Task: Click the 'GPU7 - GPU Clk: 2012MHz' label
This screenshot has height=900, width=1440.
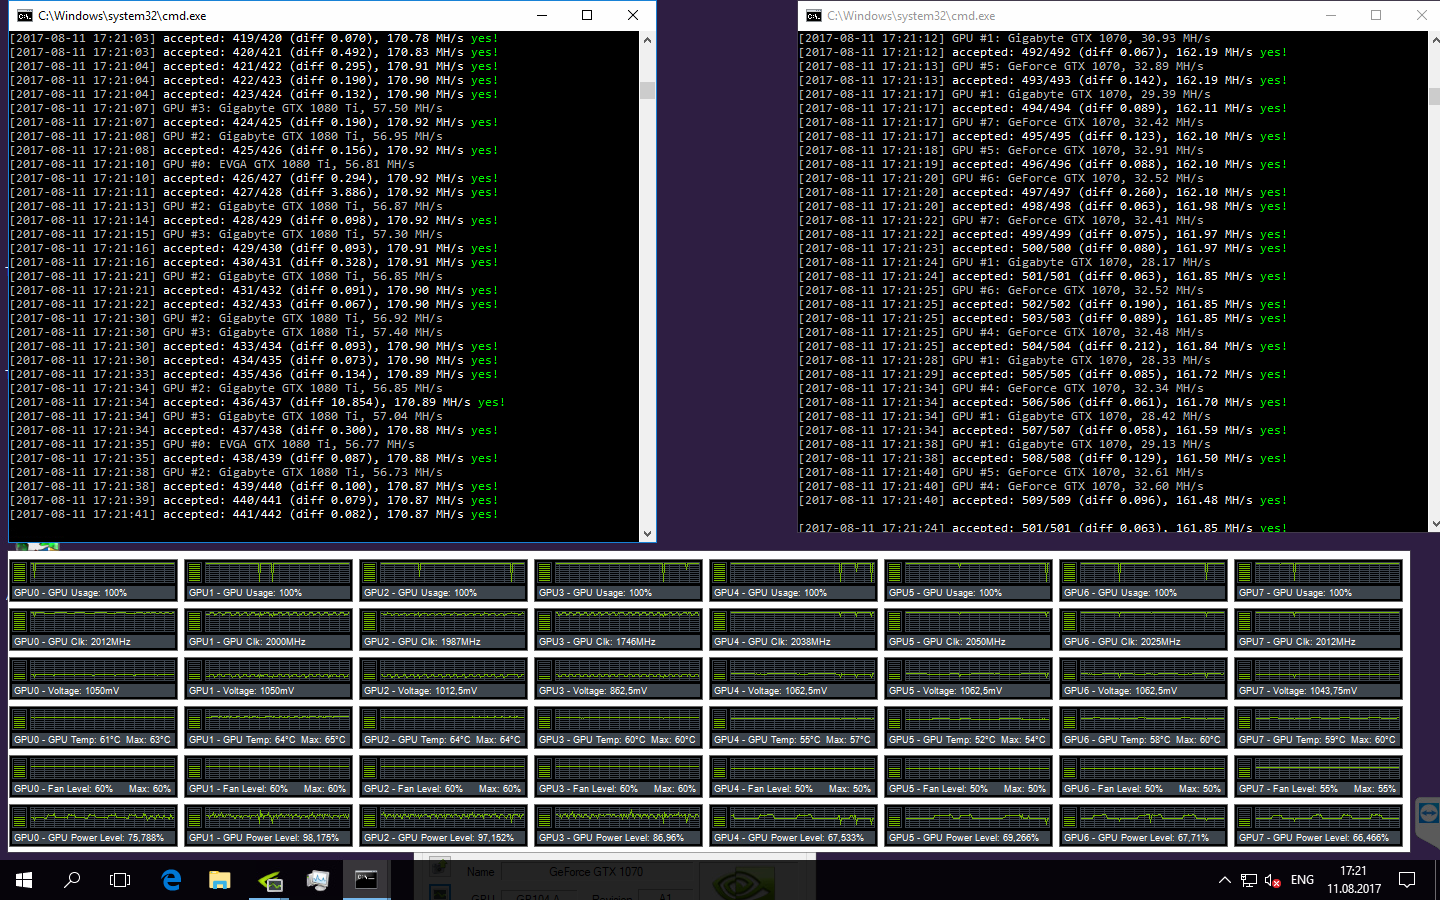Action: pyautogui.click(x=1297, y=642)
